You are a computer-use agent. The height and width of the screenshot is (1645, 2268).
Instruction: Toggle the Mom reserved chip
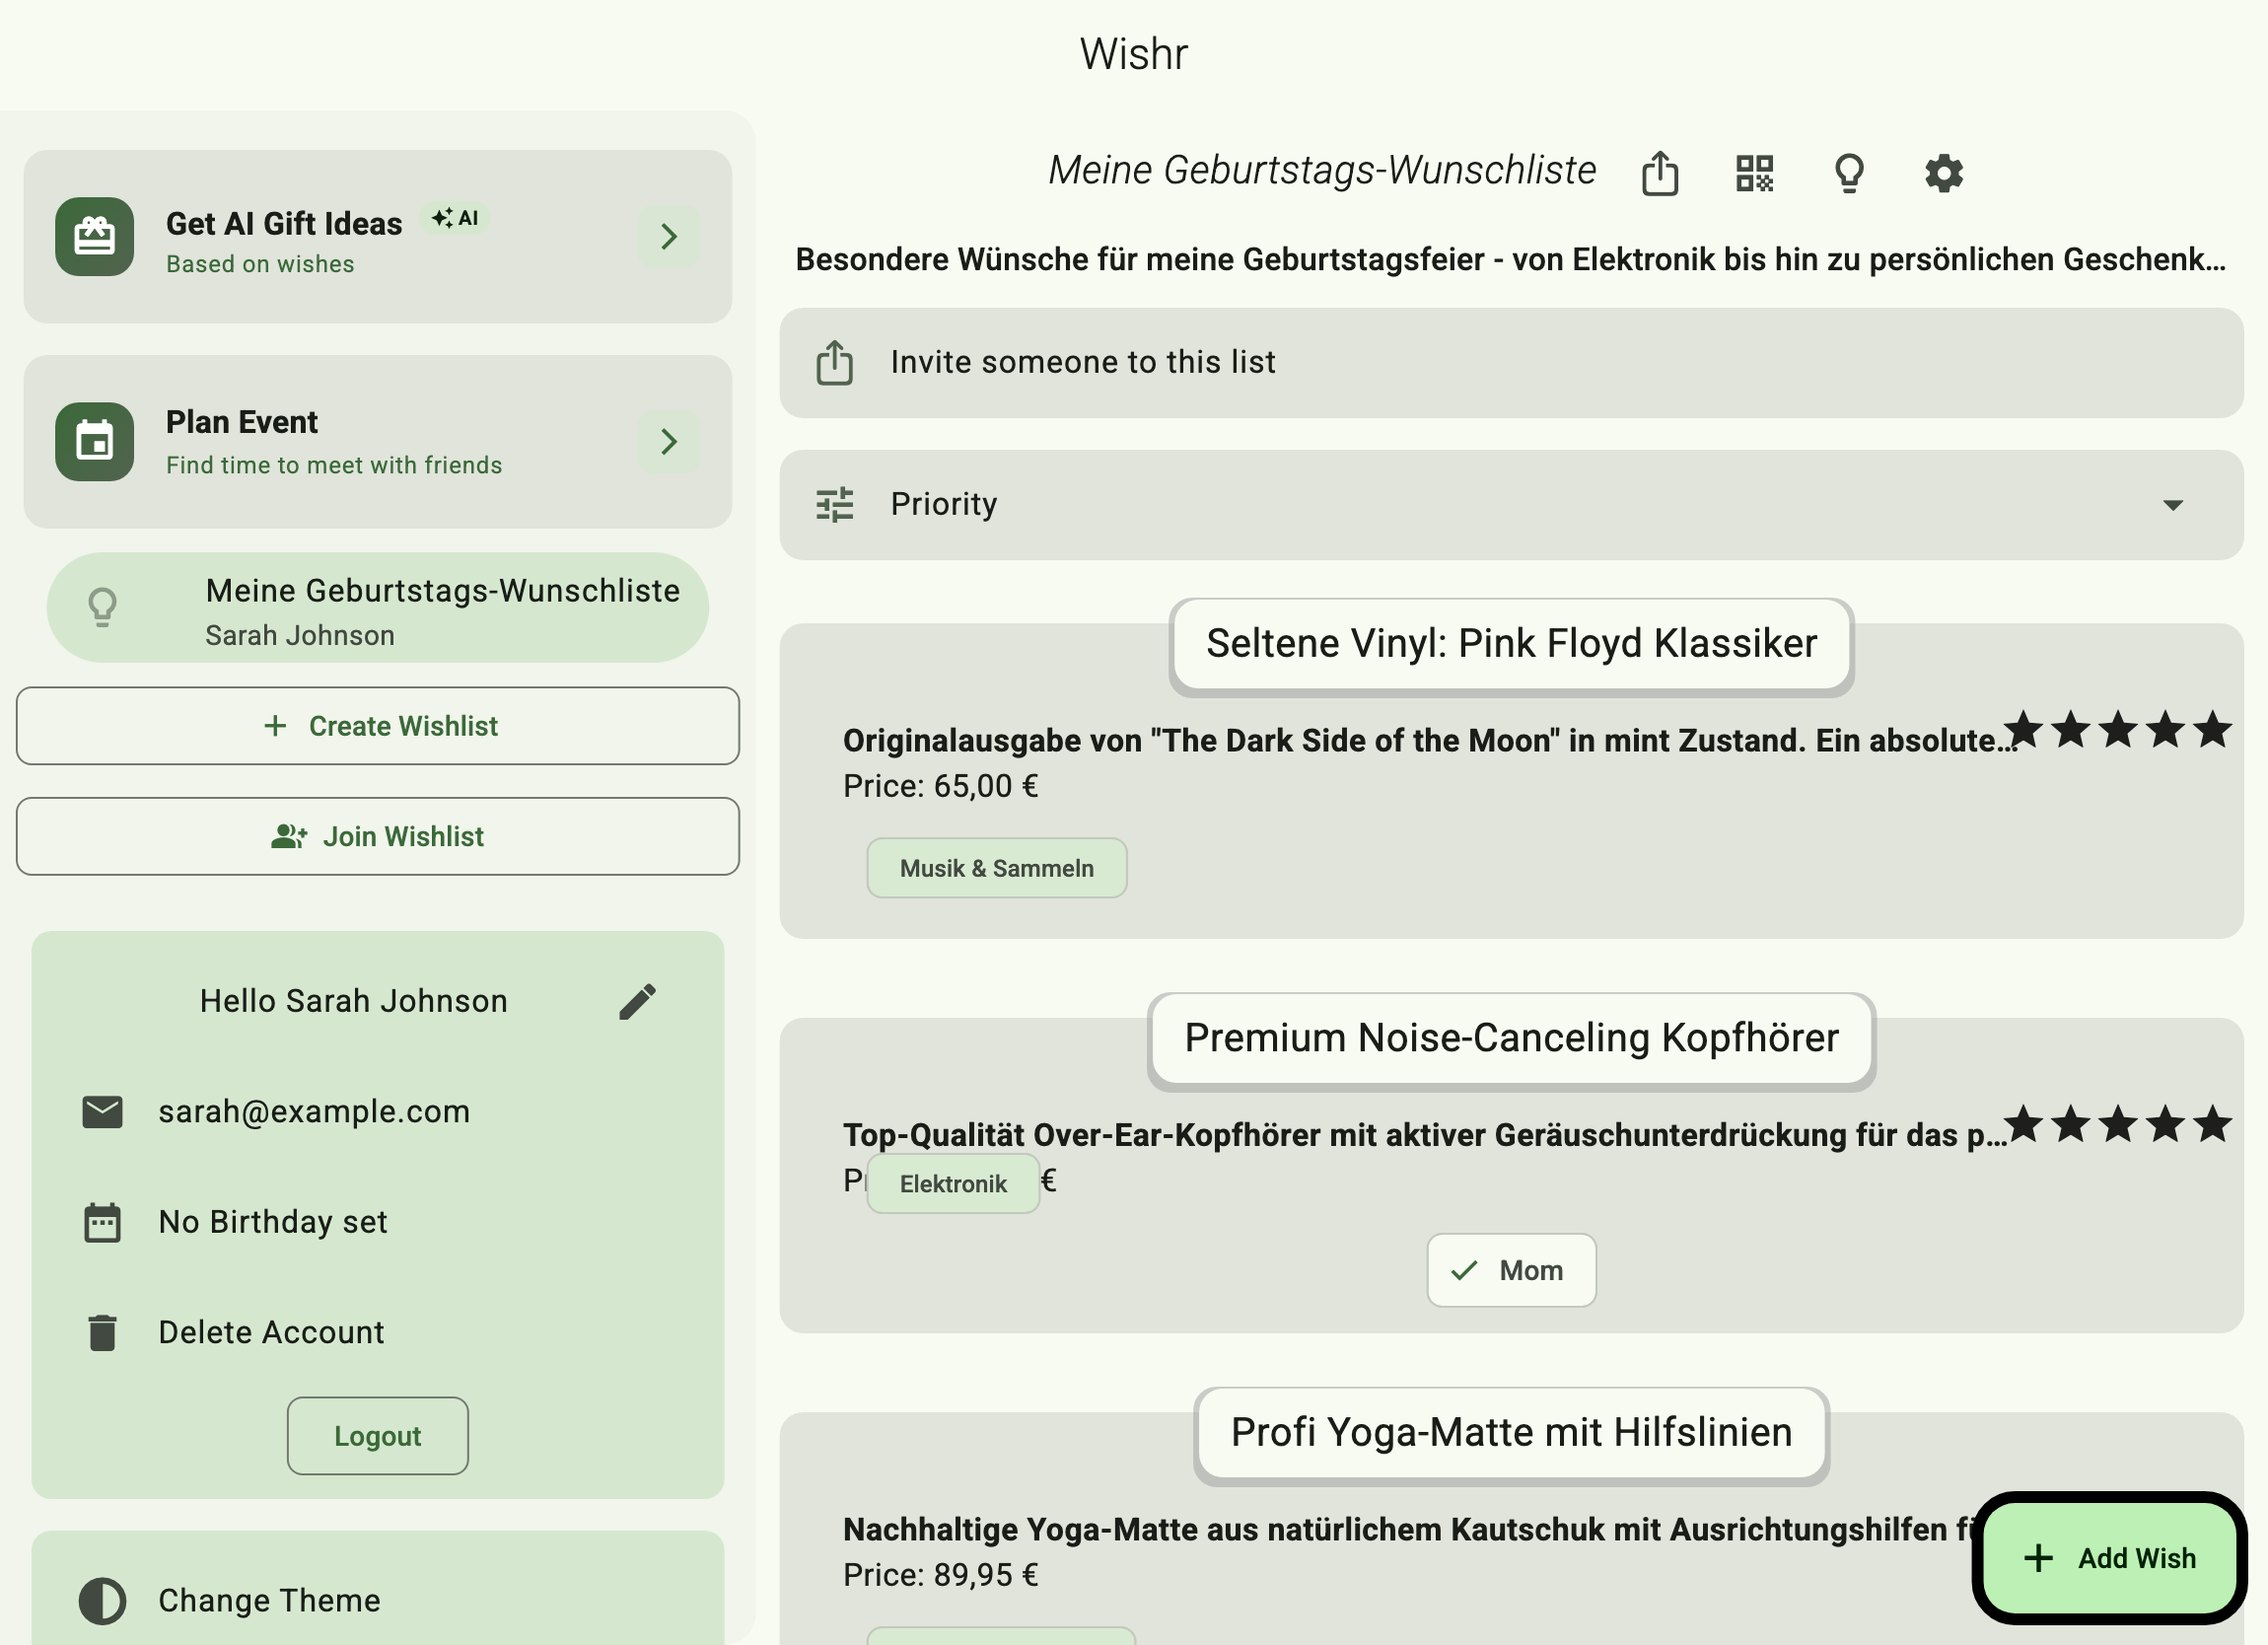[x=1511, y=1270]
